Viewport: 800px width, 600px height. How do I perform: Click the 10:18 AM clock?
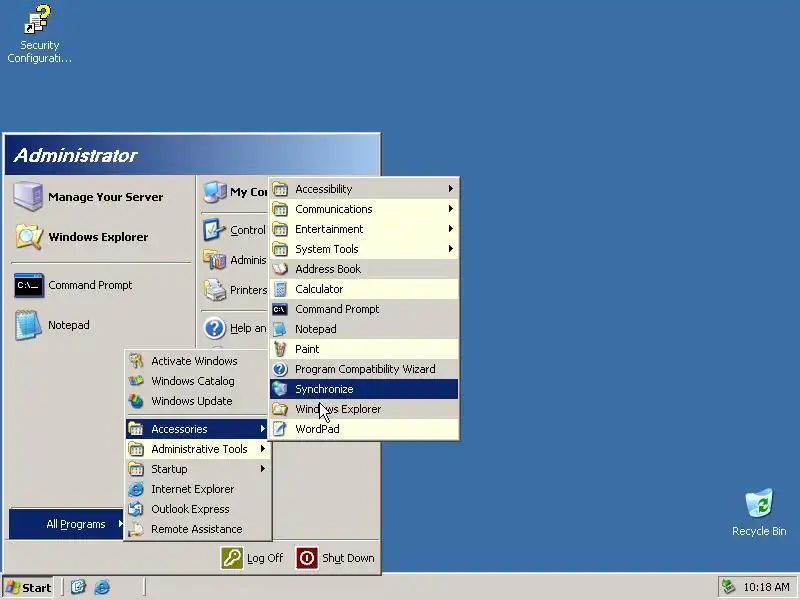click(x=766, y=587)
